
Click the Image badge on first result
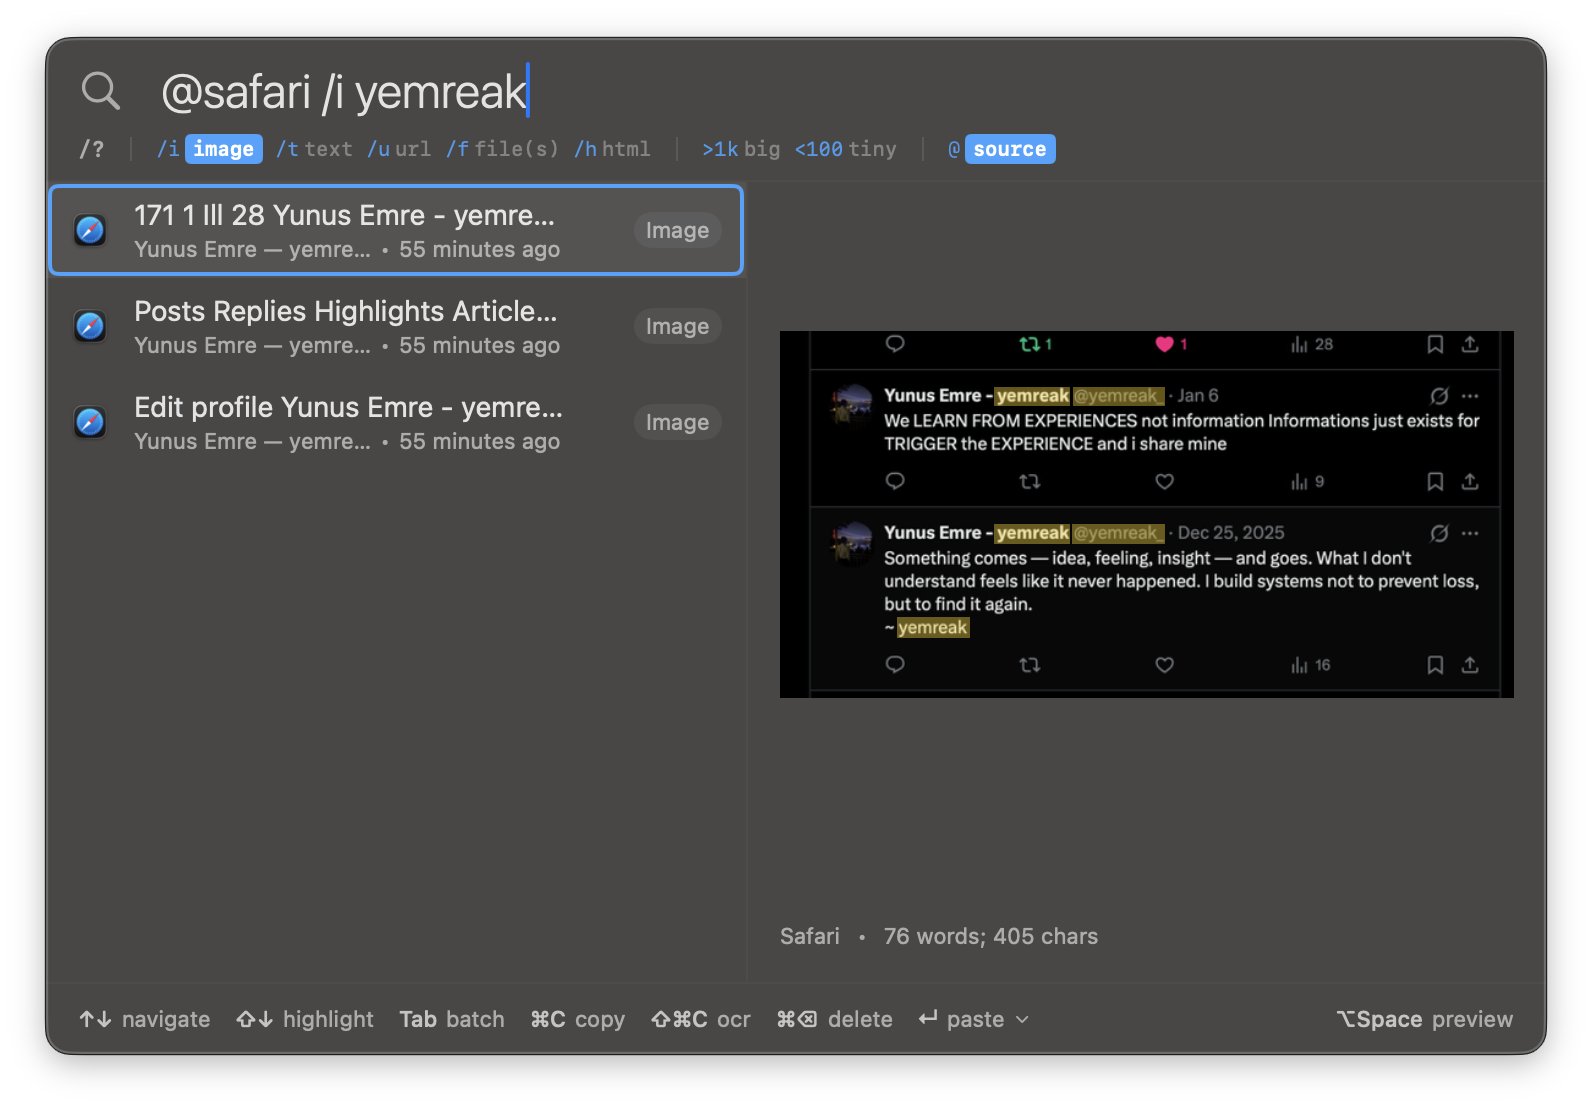click(x=677, y=230)
